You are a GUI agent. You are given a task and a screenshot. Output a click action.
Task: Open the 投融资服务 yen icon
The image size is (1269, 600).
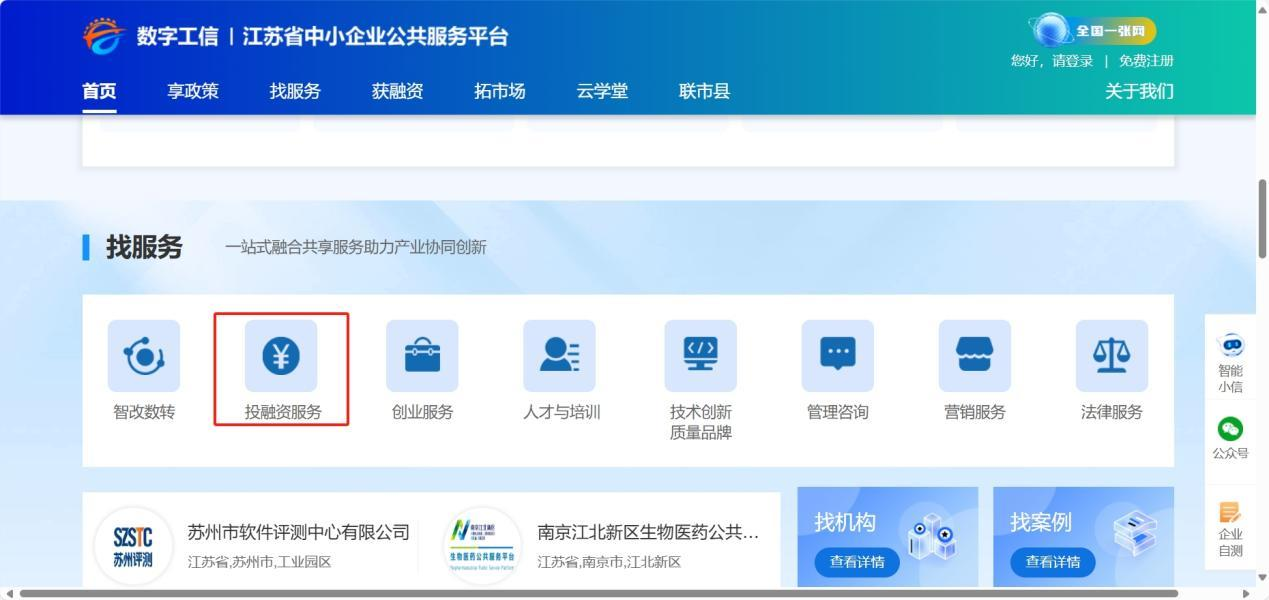point(281,356)
